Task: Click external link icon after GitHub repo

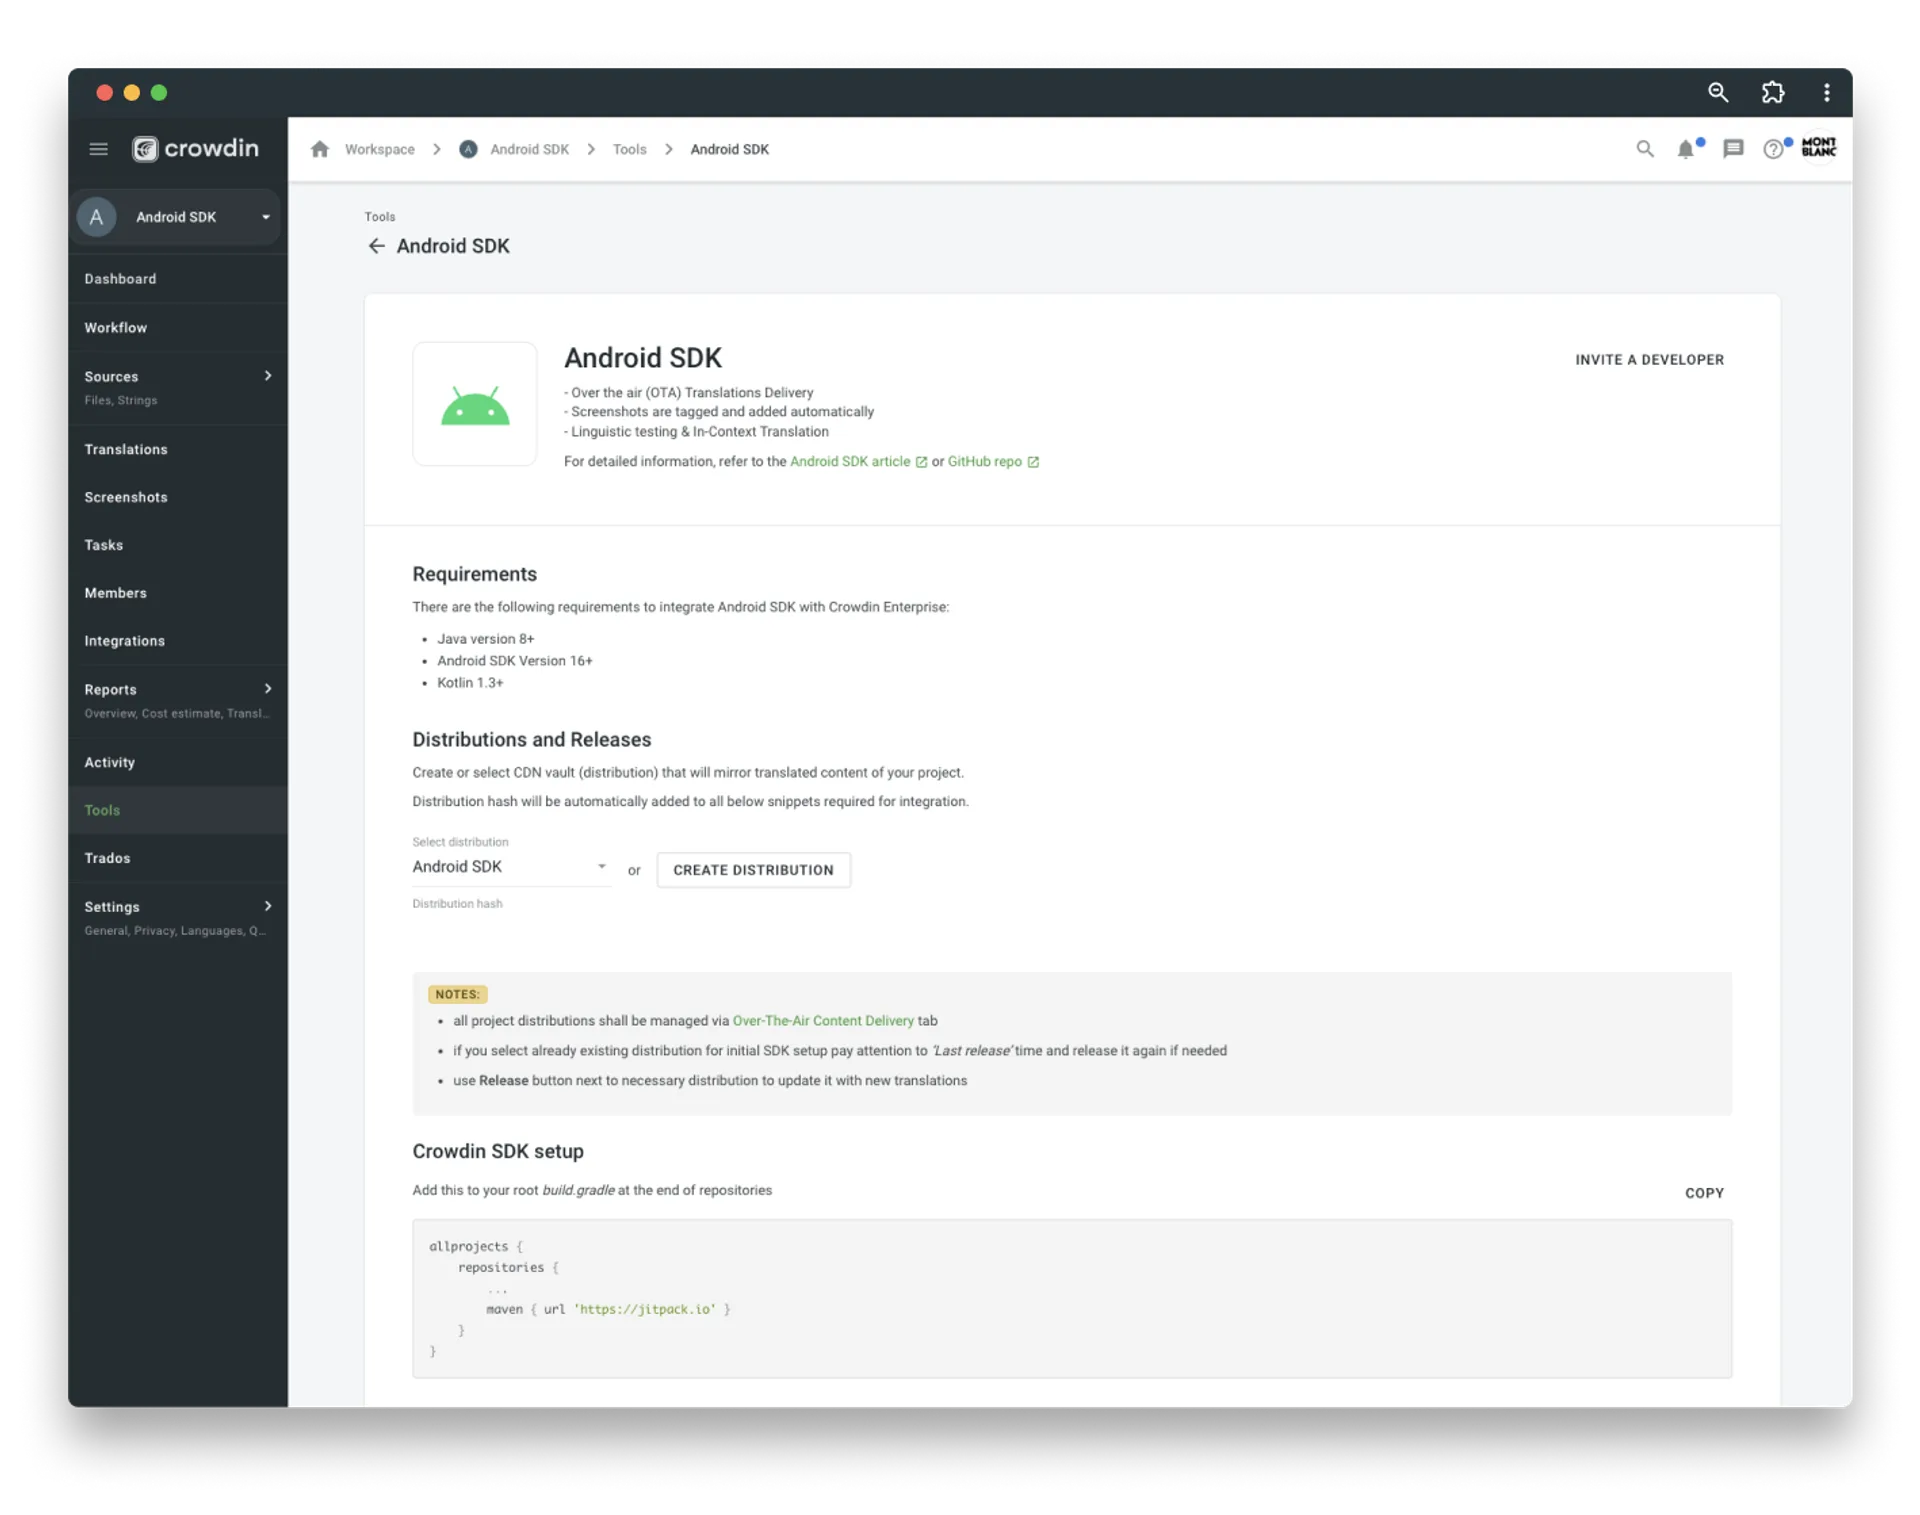Action: (1033, 462)
